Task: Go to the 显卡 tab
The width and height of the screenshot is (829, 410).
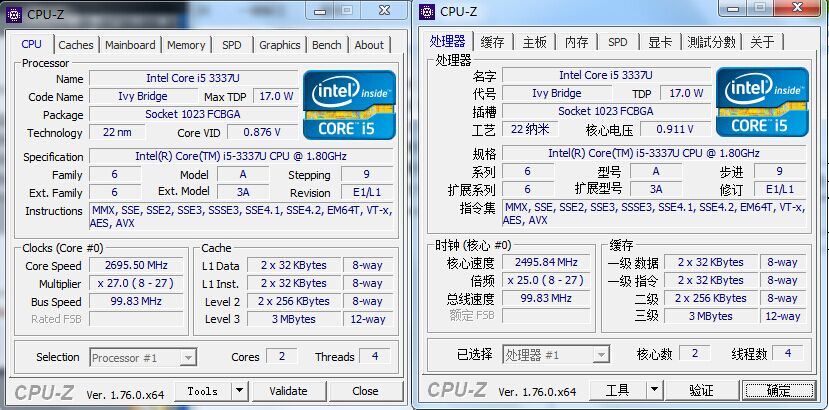Action: (660, 42)
